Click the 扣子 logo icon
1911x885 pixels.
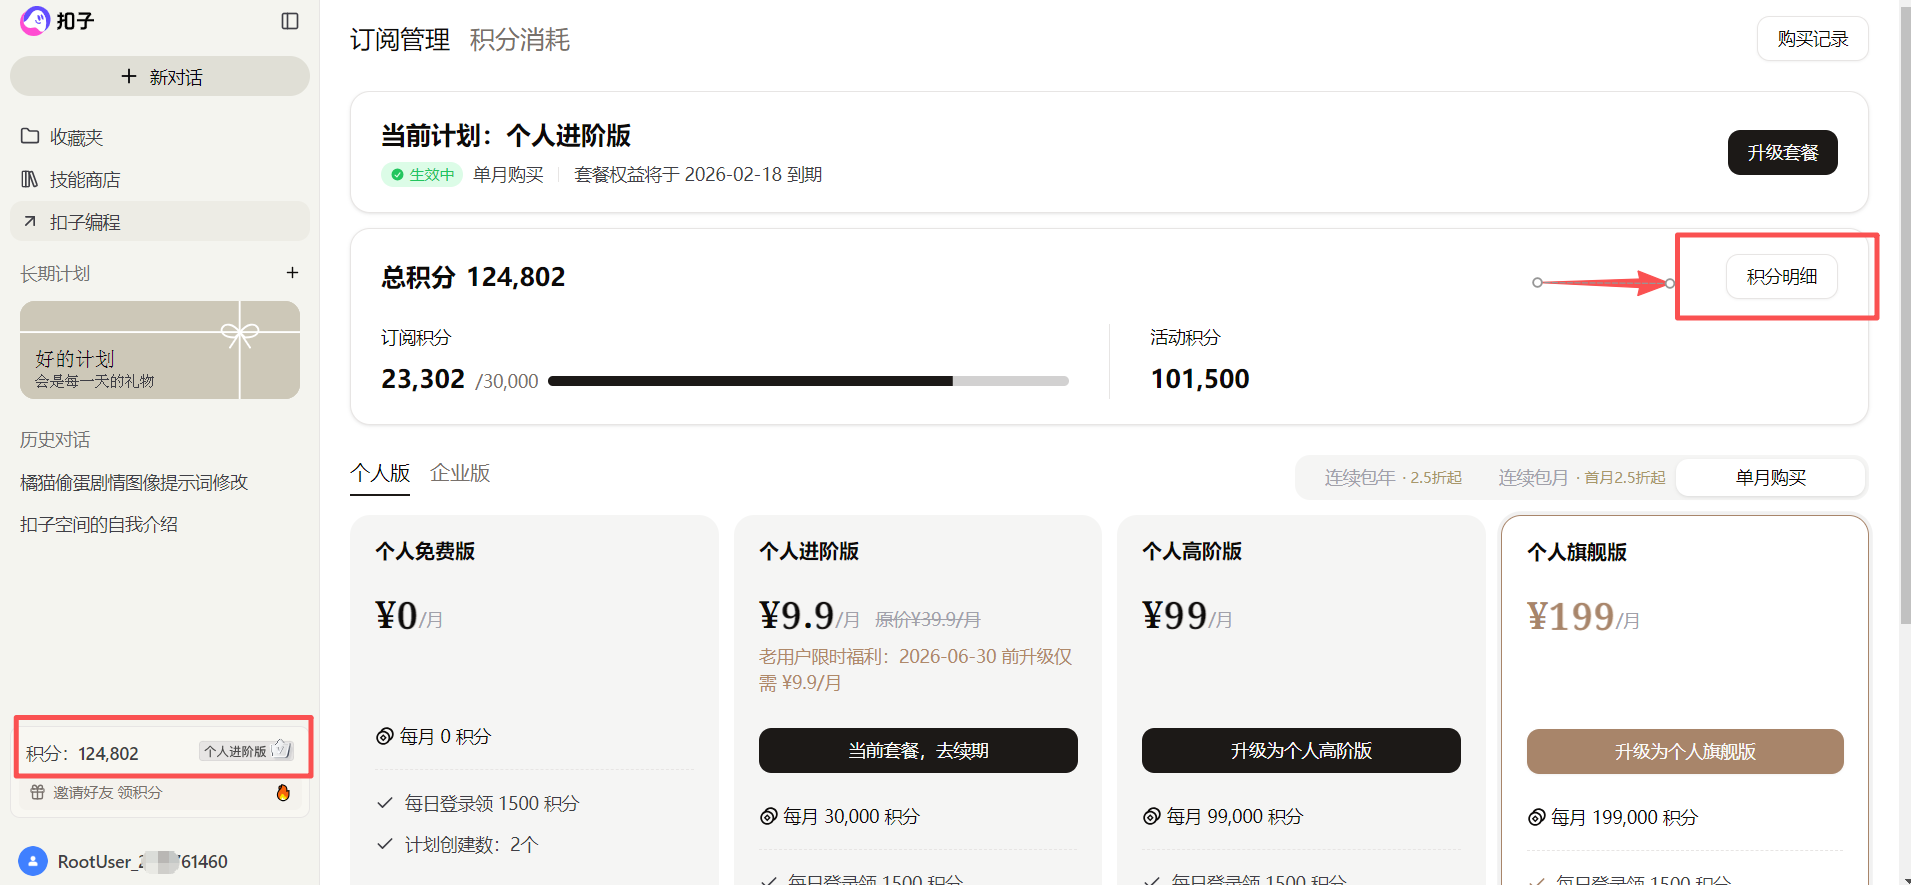33,20
